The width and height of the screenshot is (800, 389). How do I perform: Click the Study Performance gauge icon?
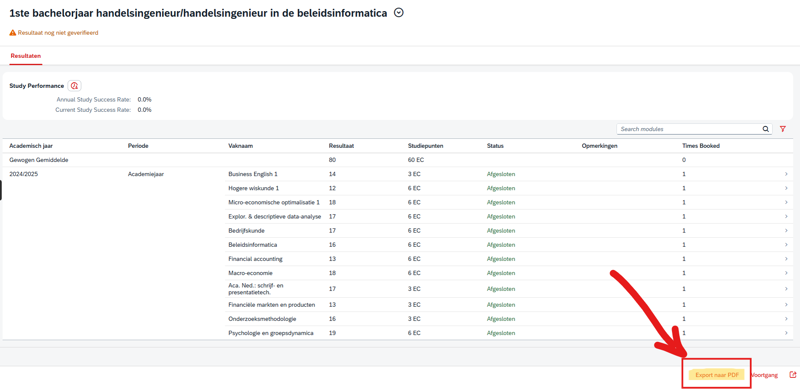74,86
